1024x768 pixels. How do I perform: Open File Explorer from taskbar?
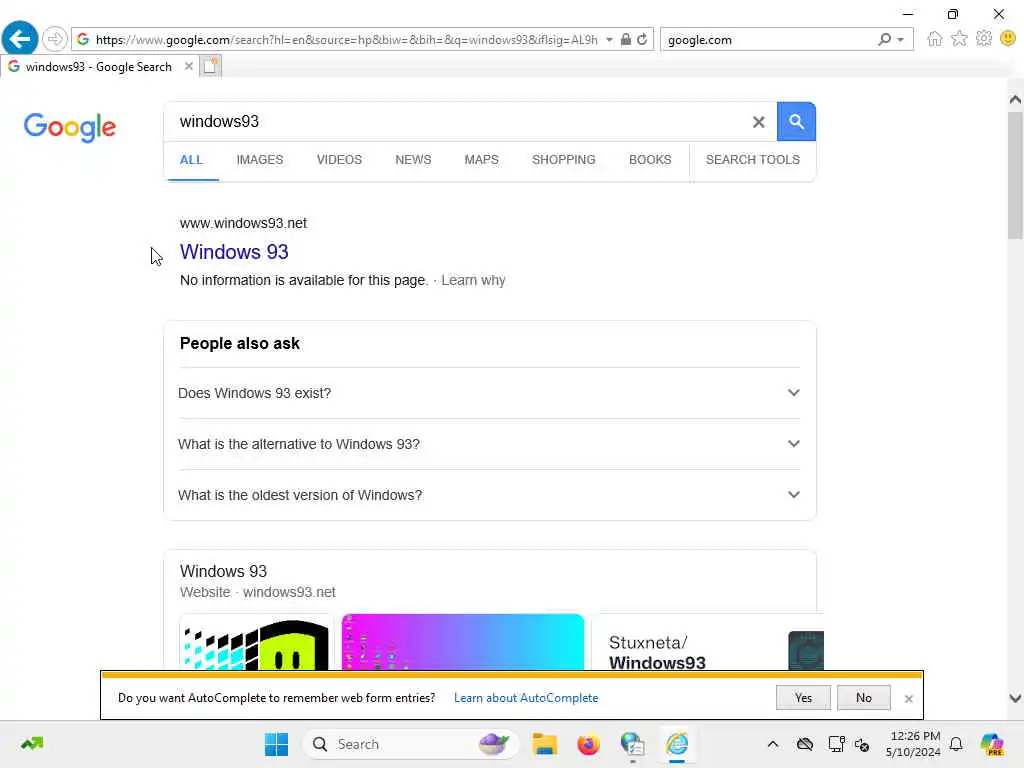pos(544,744)
